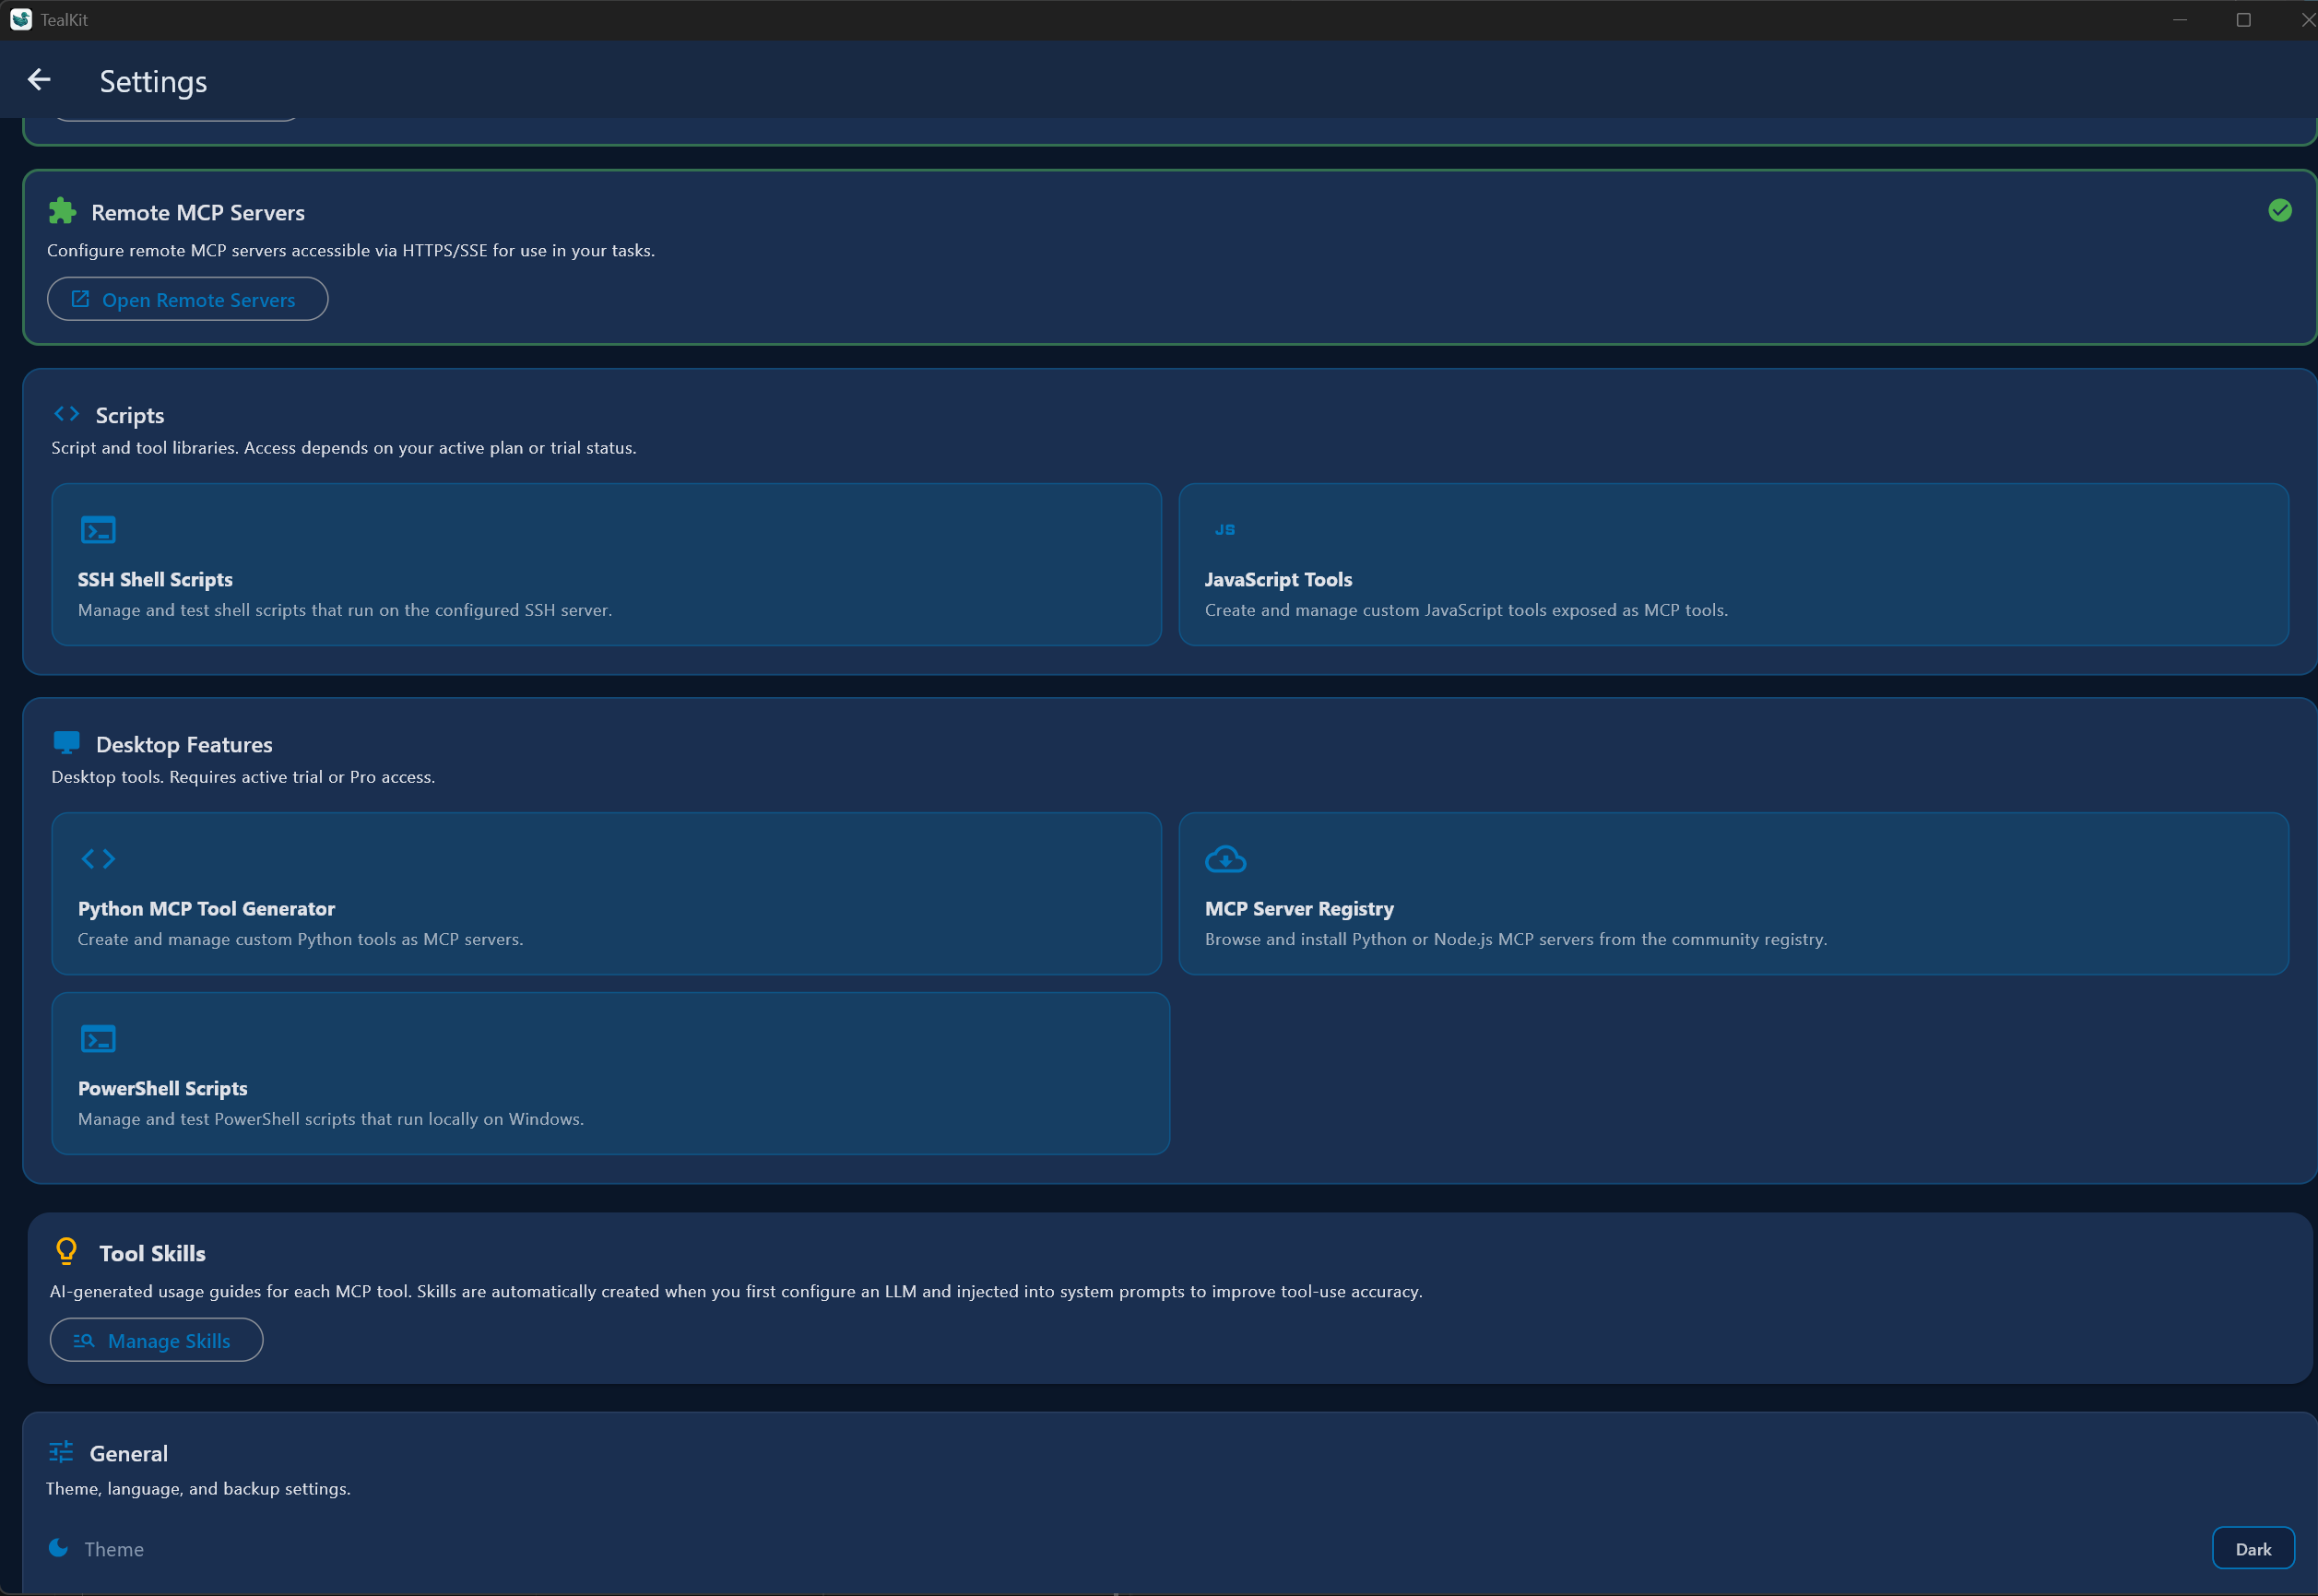This screenshot has height=1596, width=2318.
Task: Click the Tool Skills heading
Action: coord(152,1253)
